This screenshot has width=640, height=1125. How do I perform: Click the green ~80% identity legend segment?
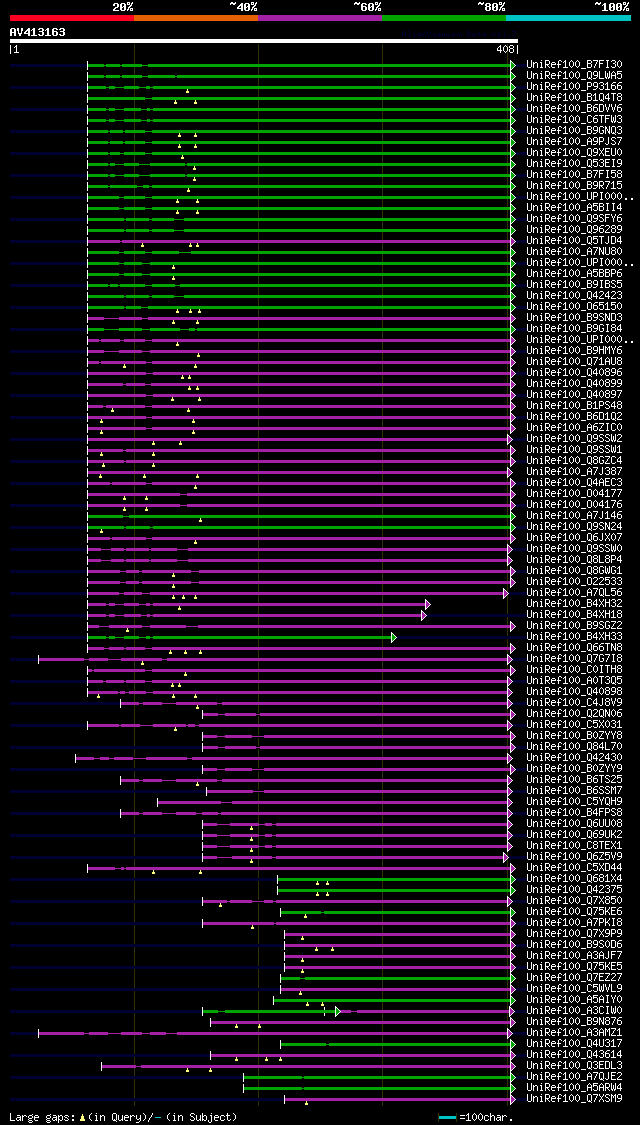click(444, 17)
